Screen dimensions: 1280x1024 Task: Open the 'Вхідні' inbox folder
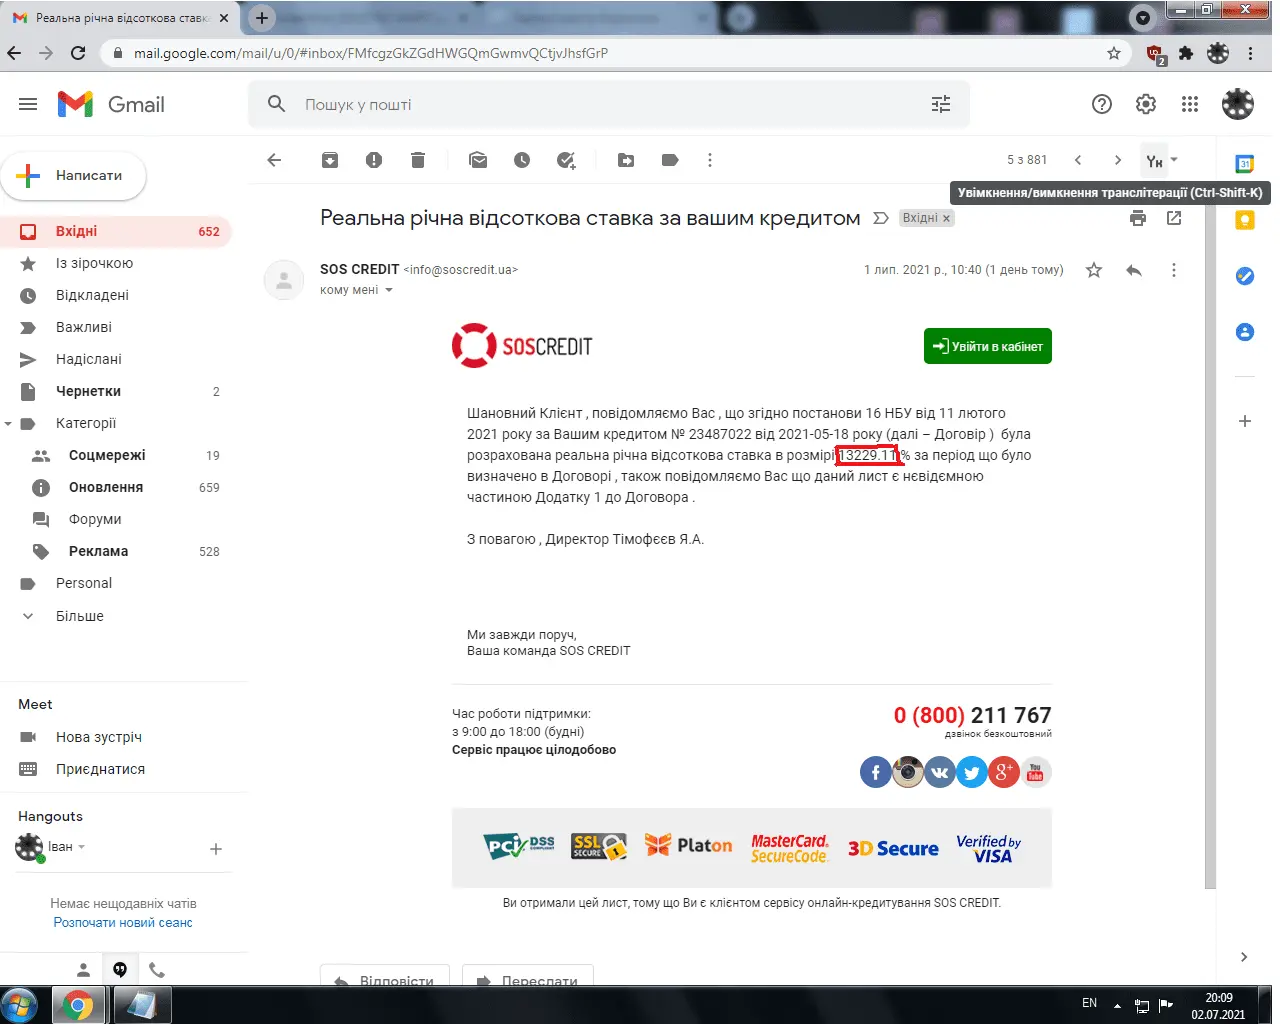pos(76,231)
